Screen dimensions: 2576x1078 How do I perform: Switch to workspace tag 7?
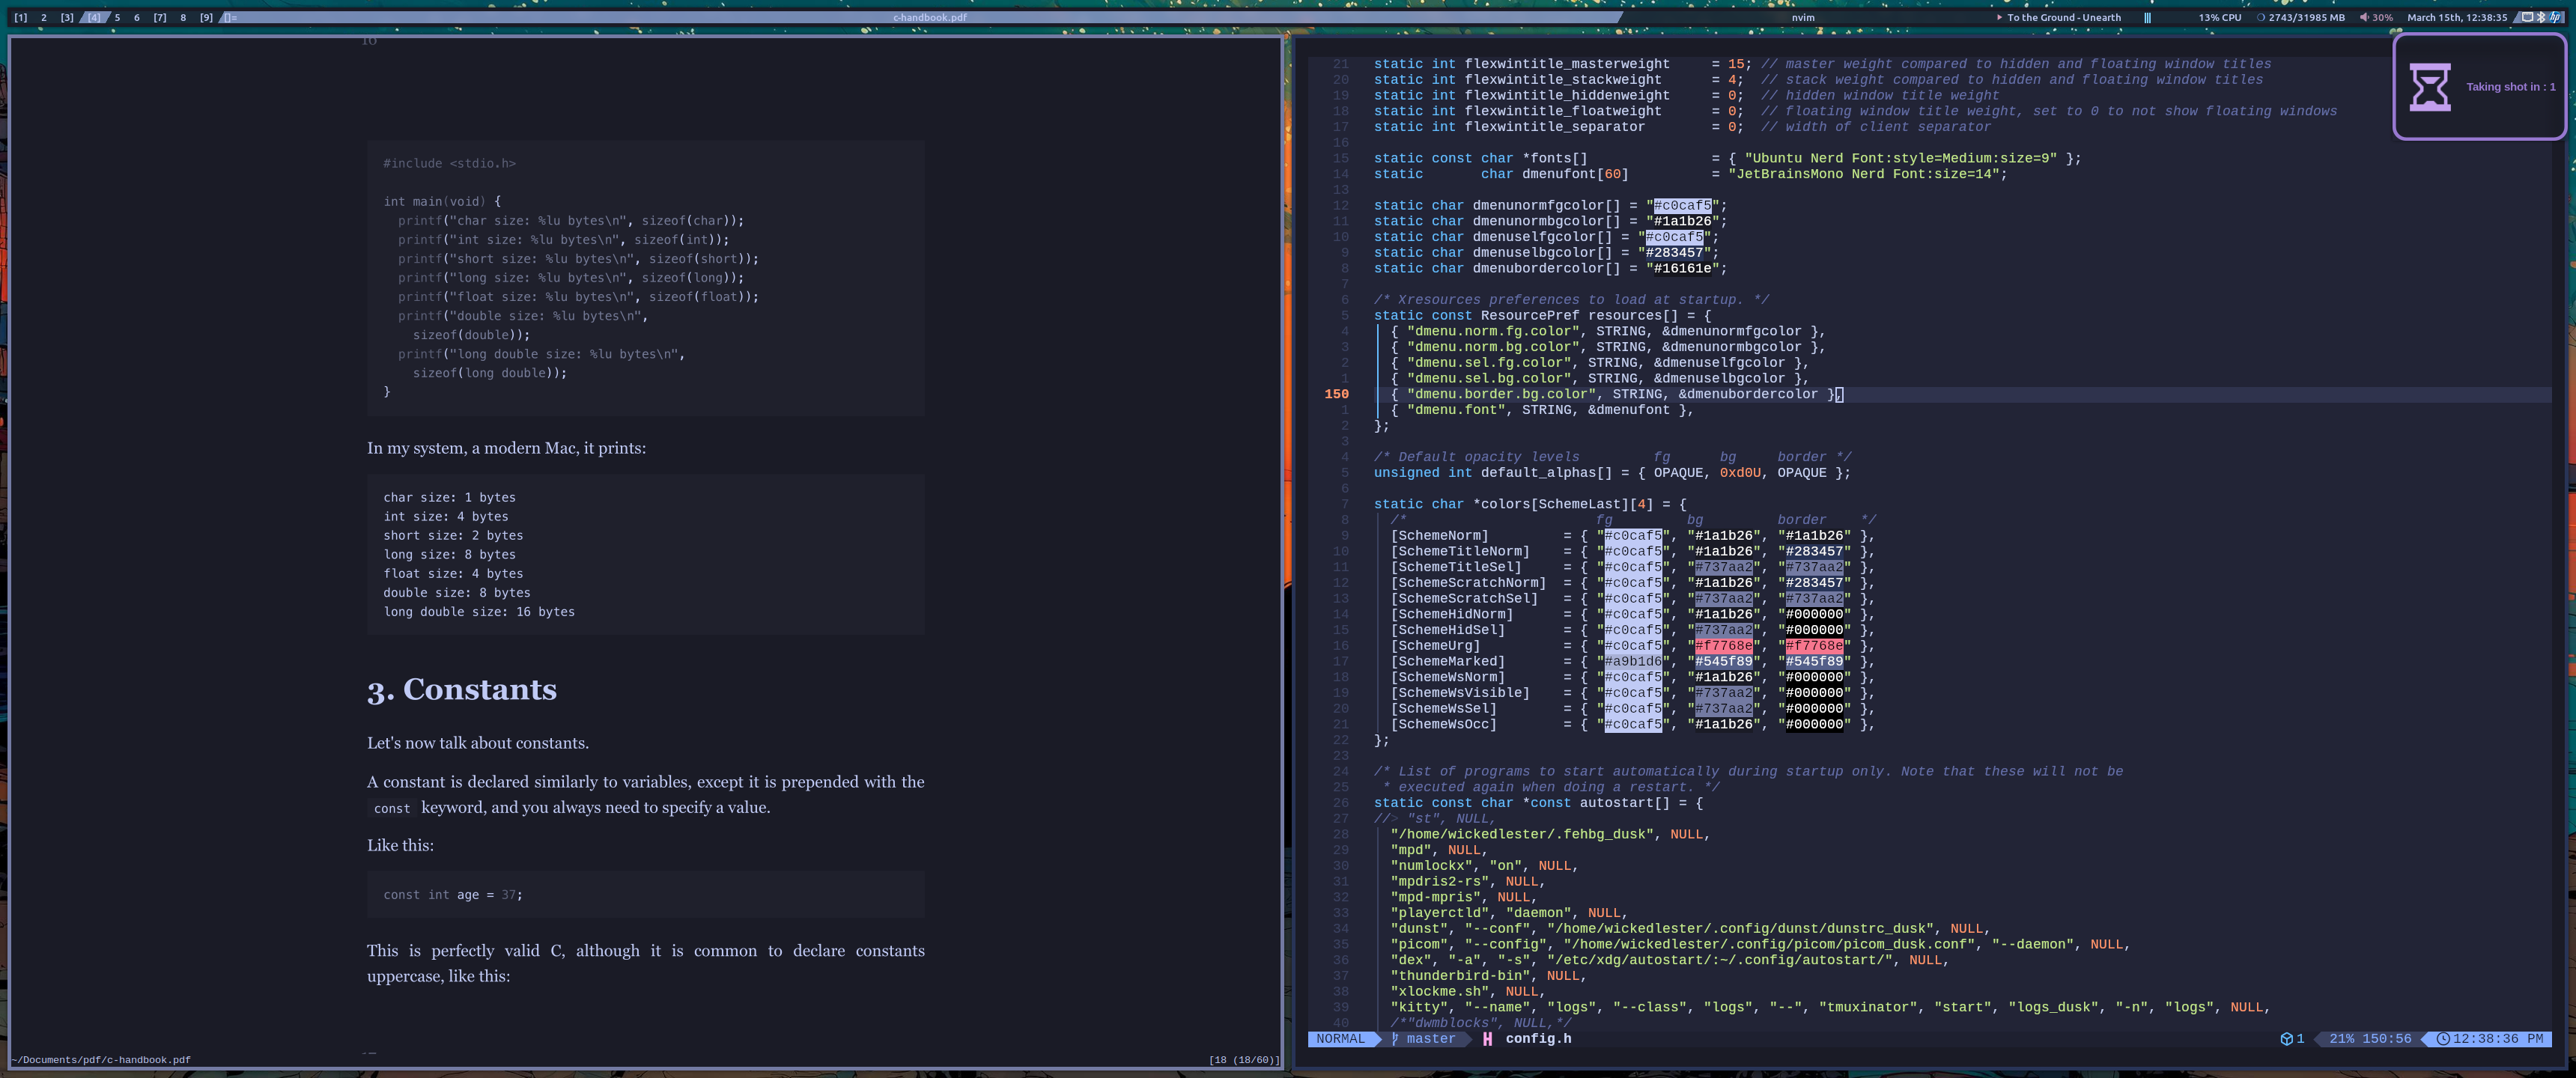[160, 17]
